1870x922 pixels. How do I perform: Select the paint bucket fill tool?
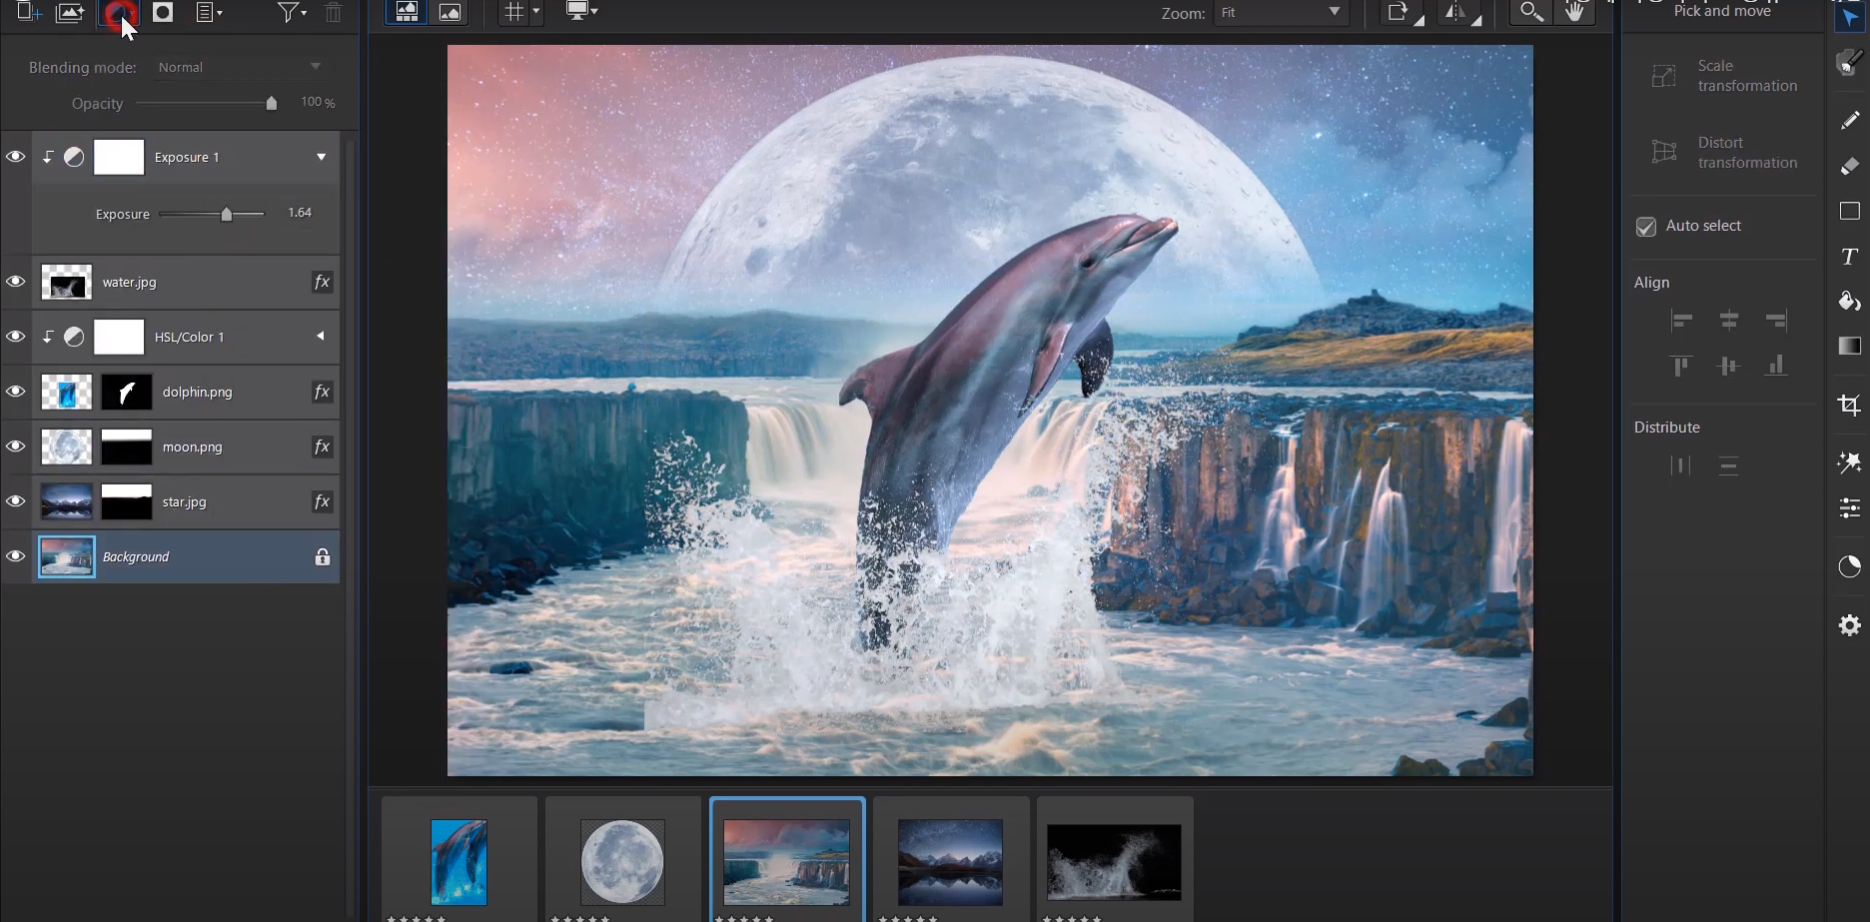pyautogui.click(x=1850, y=301)
